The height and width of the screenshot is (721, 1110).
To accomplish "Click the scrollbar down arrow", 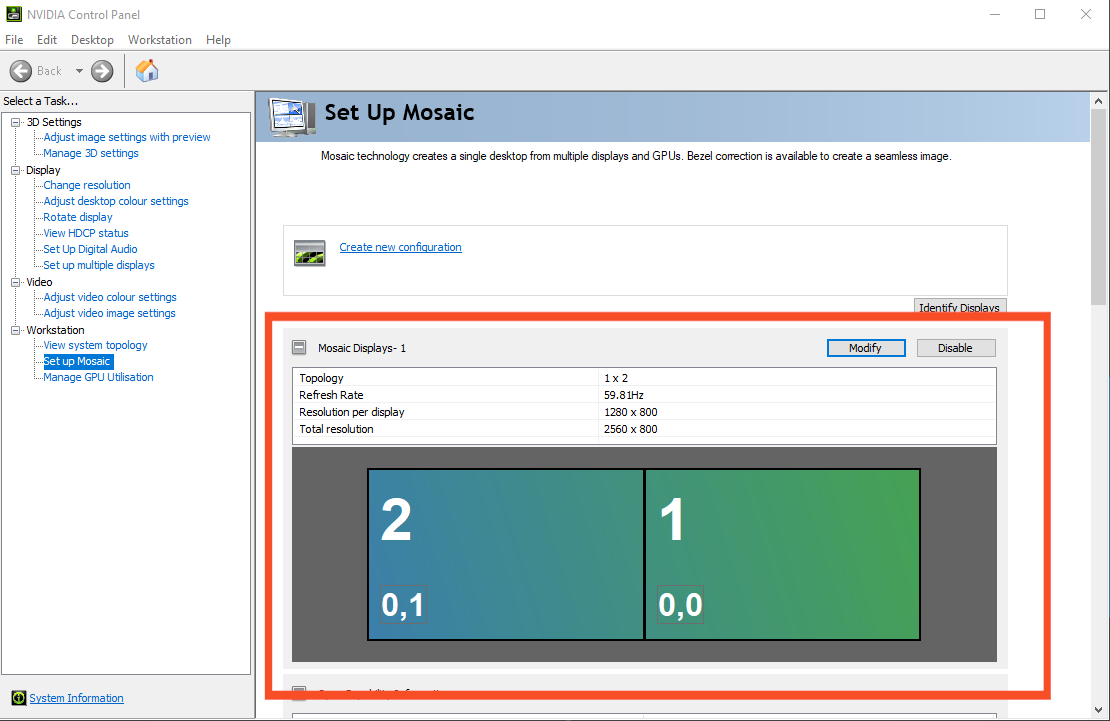I will (x=1099, y=710).
